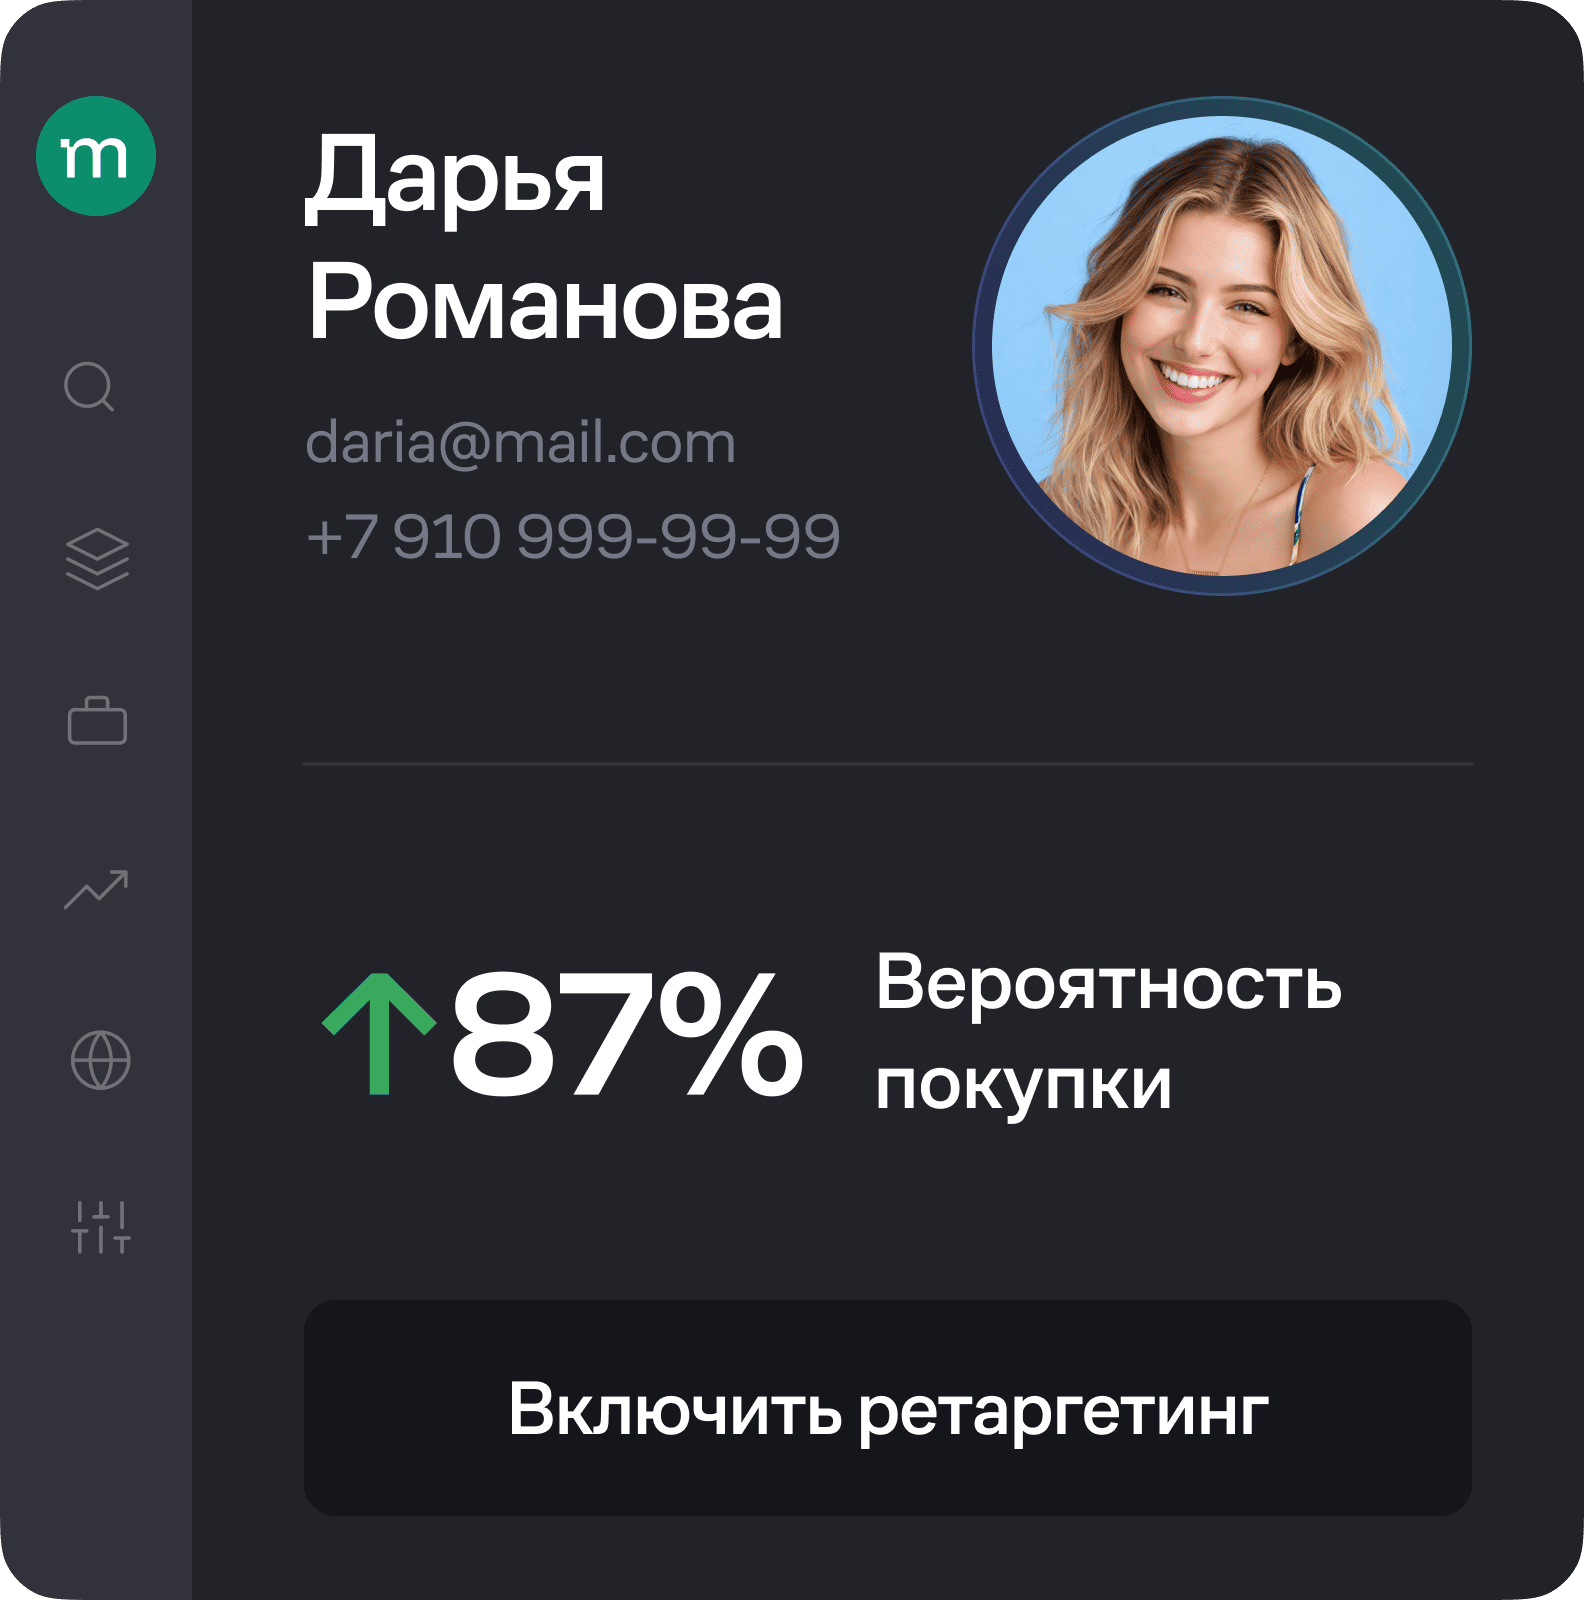Open the sliders settings icon
The image size is (1584, 1600).
click(x=101, y=1227)
